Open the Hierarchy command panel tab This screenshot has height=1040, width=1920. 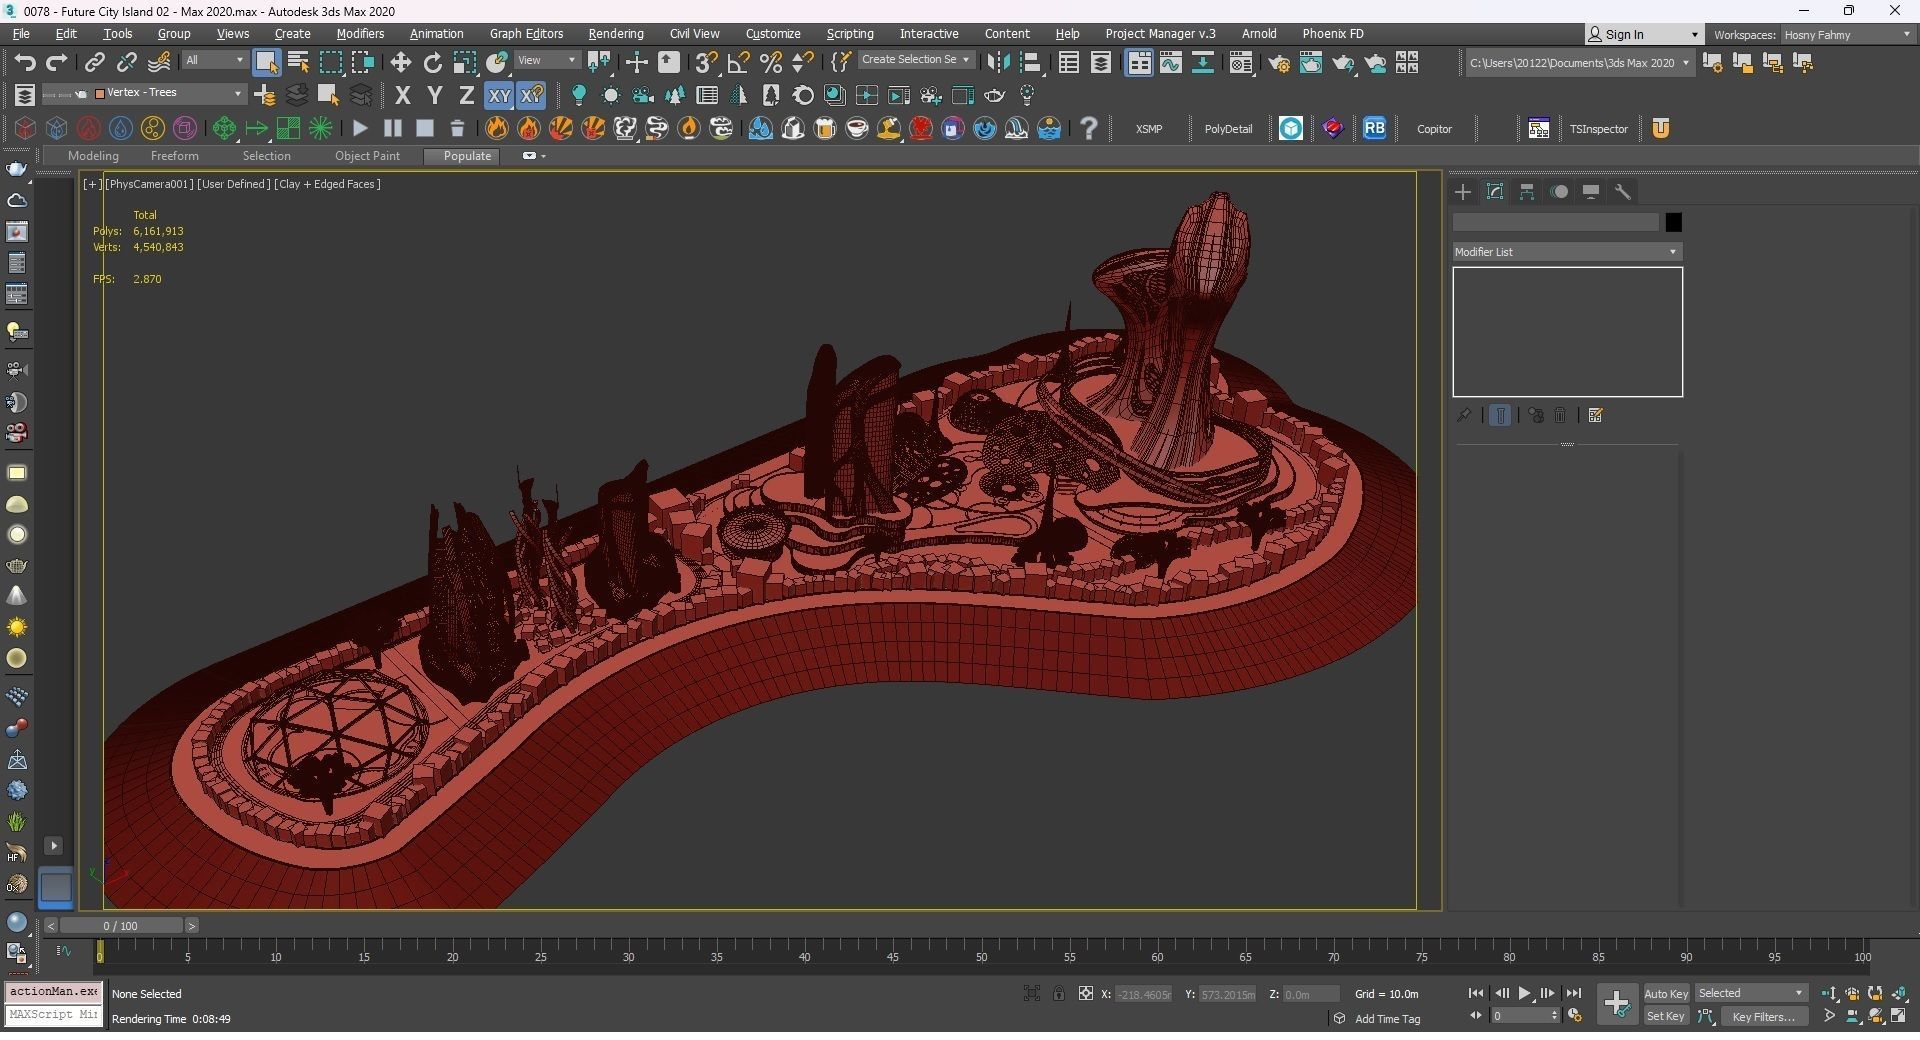click(1527, 192)
